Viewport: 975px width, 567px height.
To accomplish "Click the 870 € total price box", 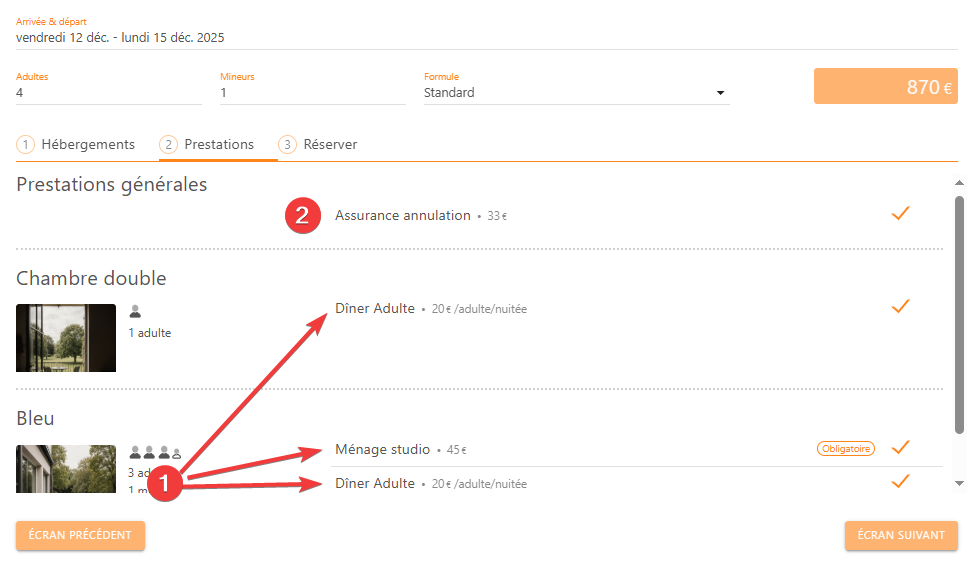I will [x=886, y=87].
